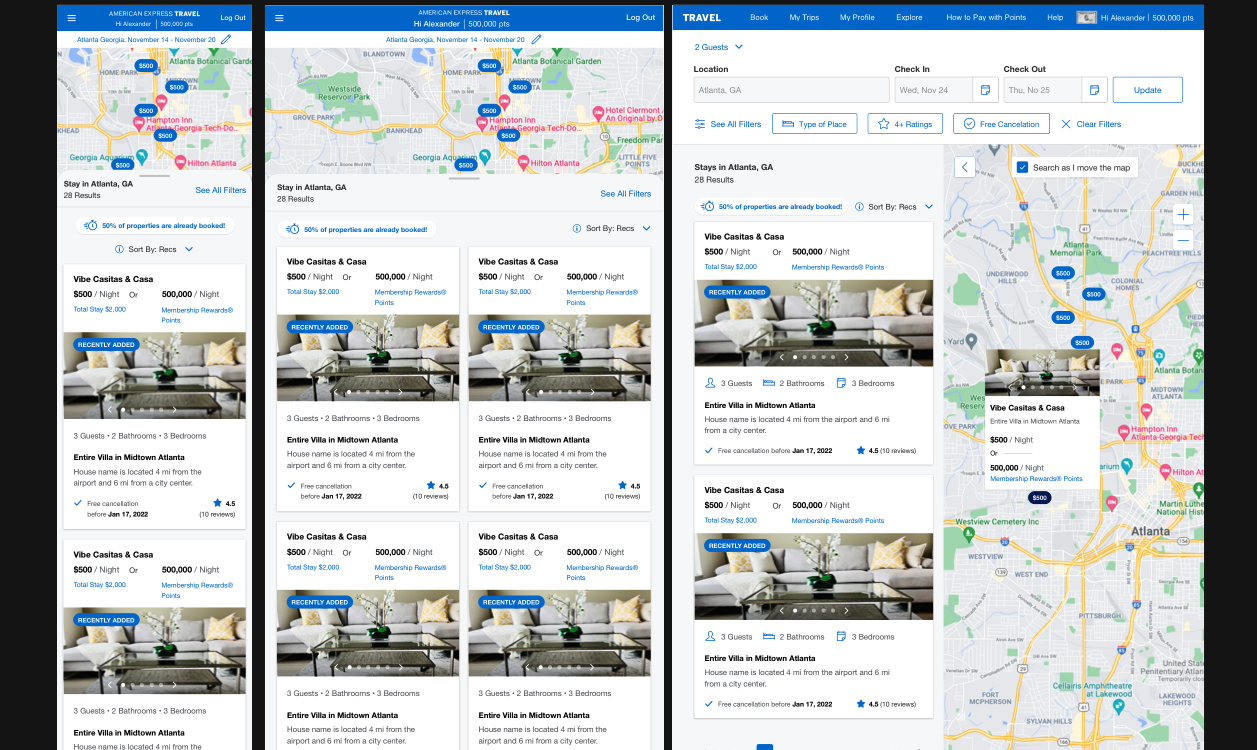Click the info icon beside tablet Sort By
Viewport: 1257px width, 750px height.
578,229
